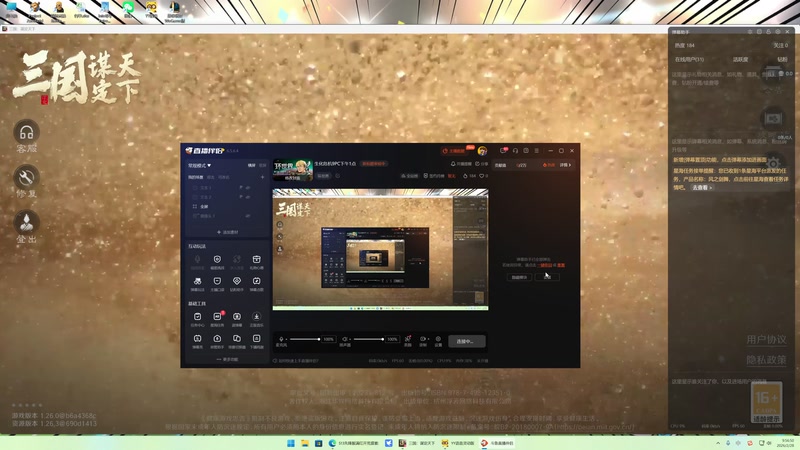Click the stream cover thumbnail

pyautogui.click(x=293, y=170)
